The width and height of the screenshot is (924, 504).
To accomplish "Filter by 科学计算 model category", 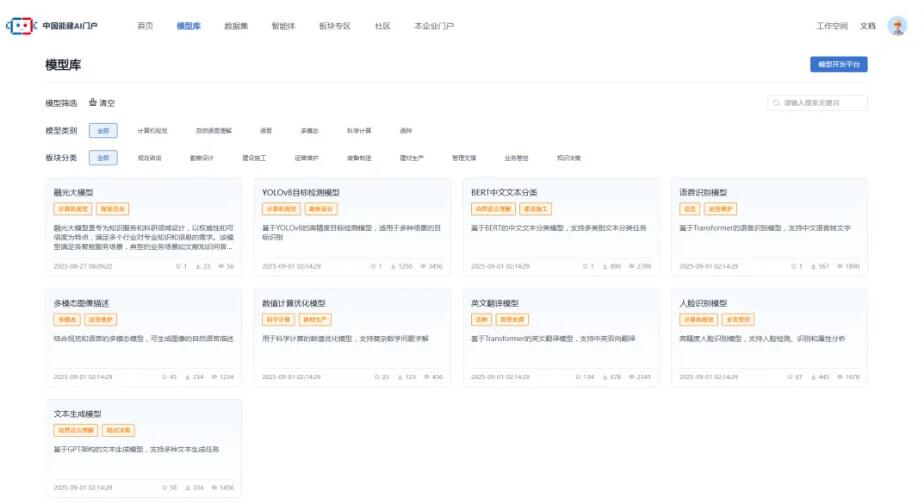I will 358,130.
